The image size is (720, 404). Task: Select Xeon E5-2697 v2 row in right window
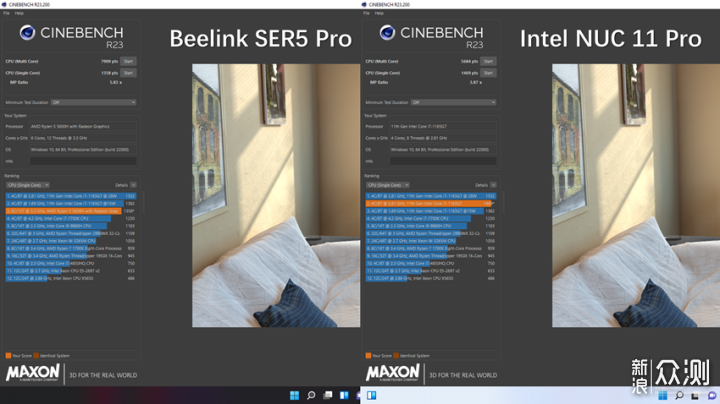pyautogui.click(x=431, y=271)
